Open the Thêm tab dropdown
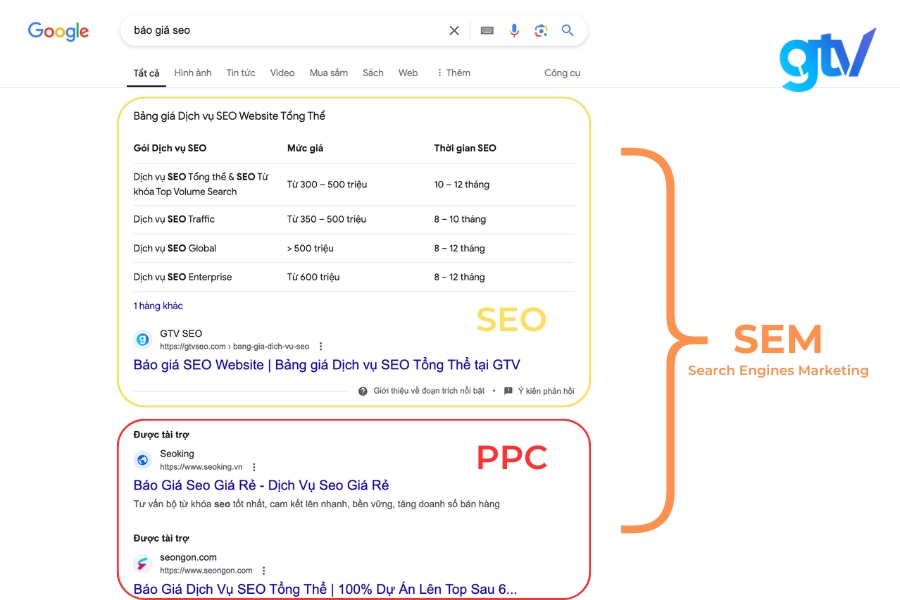This screenshot has width=900, height=600. coord(452,72)
